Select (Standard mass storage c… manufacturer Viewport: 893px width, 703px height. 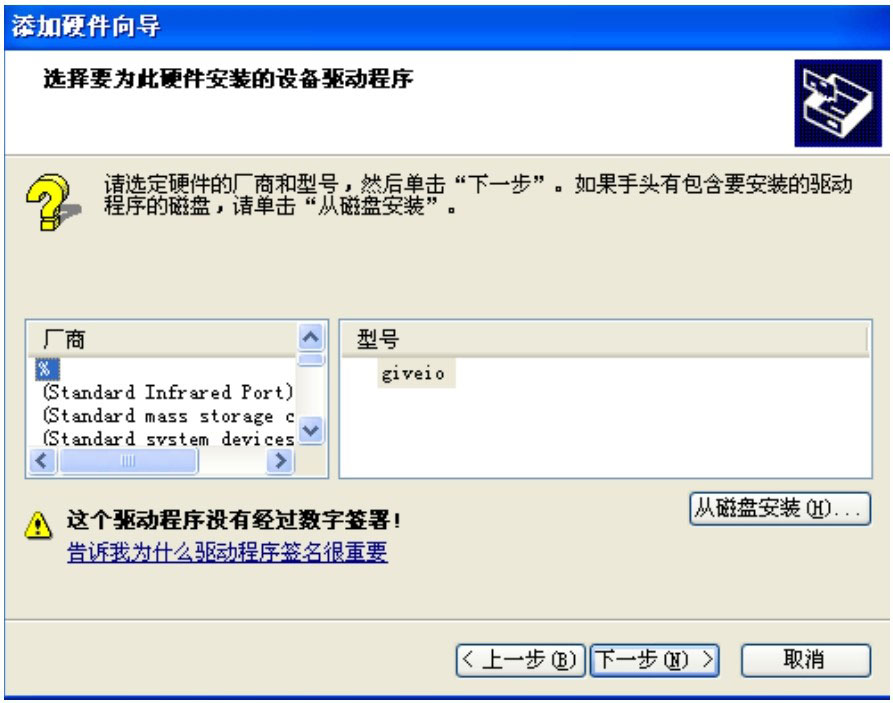pyautogui.click(x=167, y=416)
